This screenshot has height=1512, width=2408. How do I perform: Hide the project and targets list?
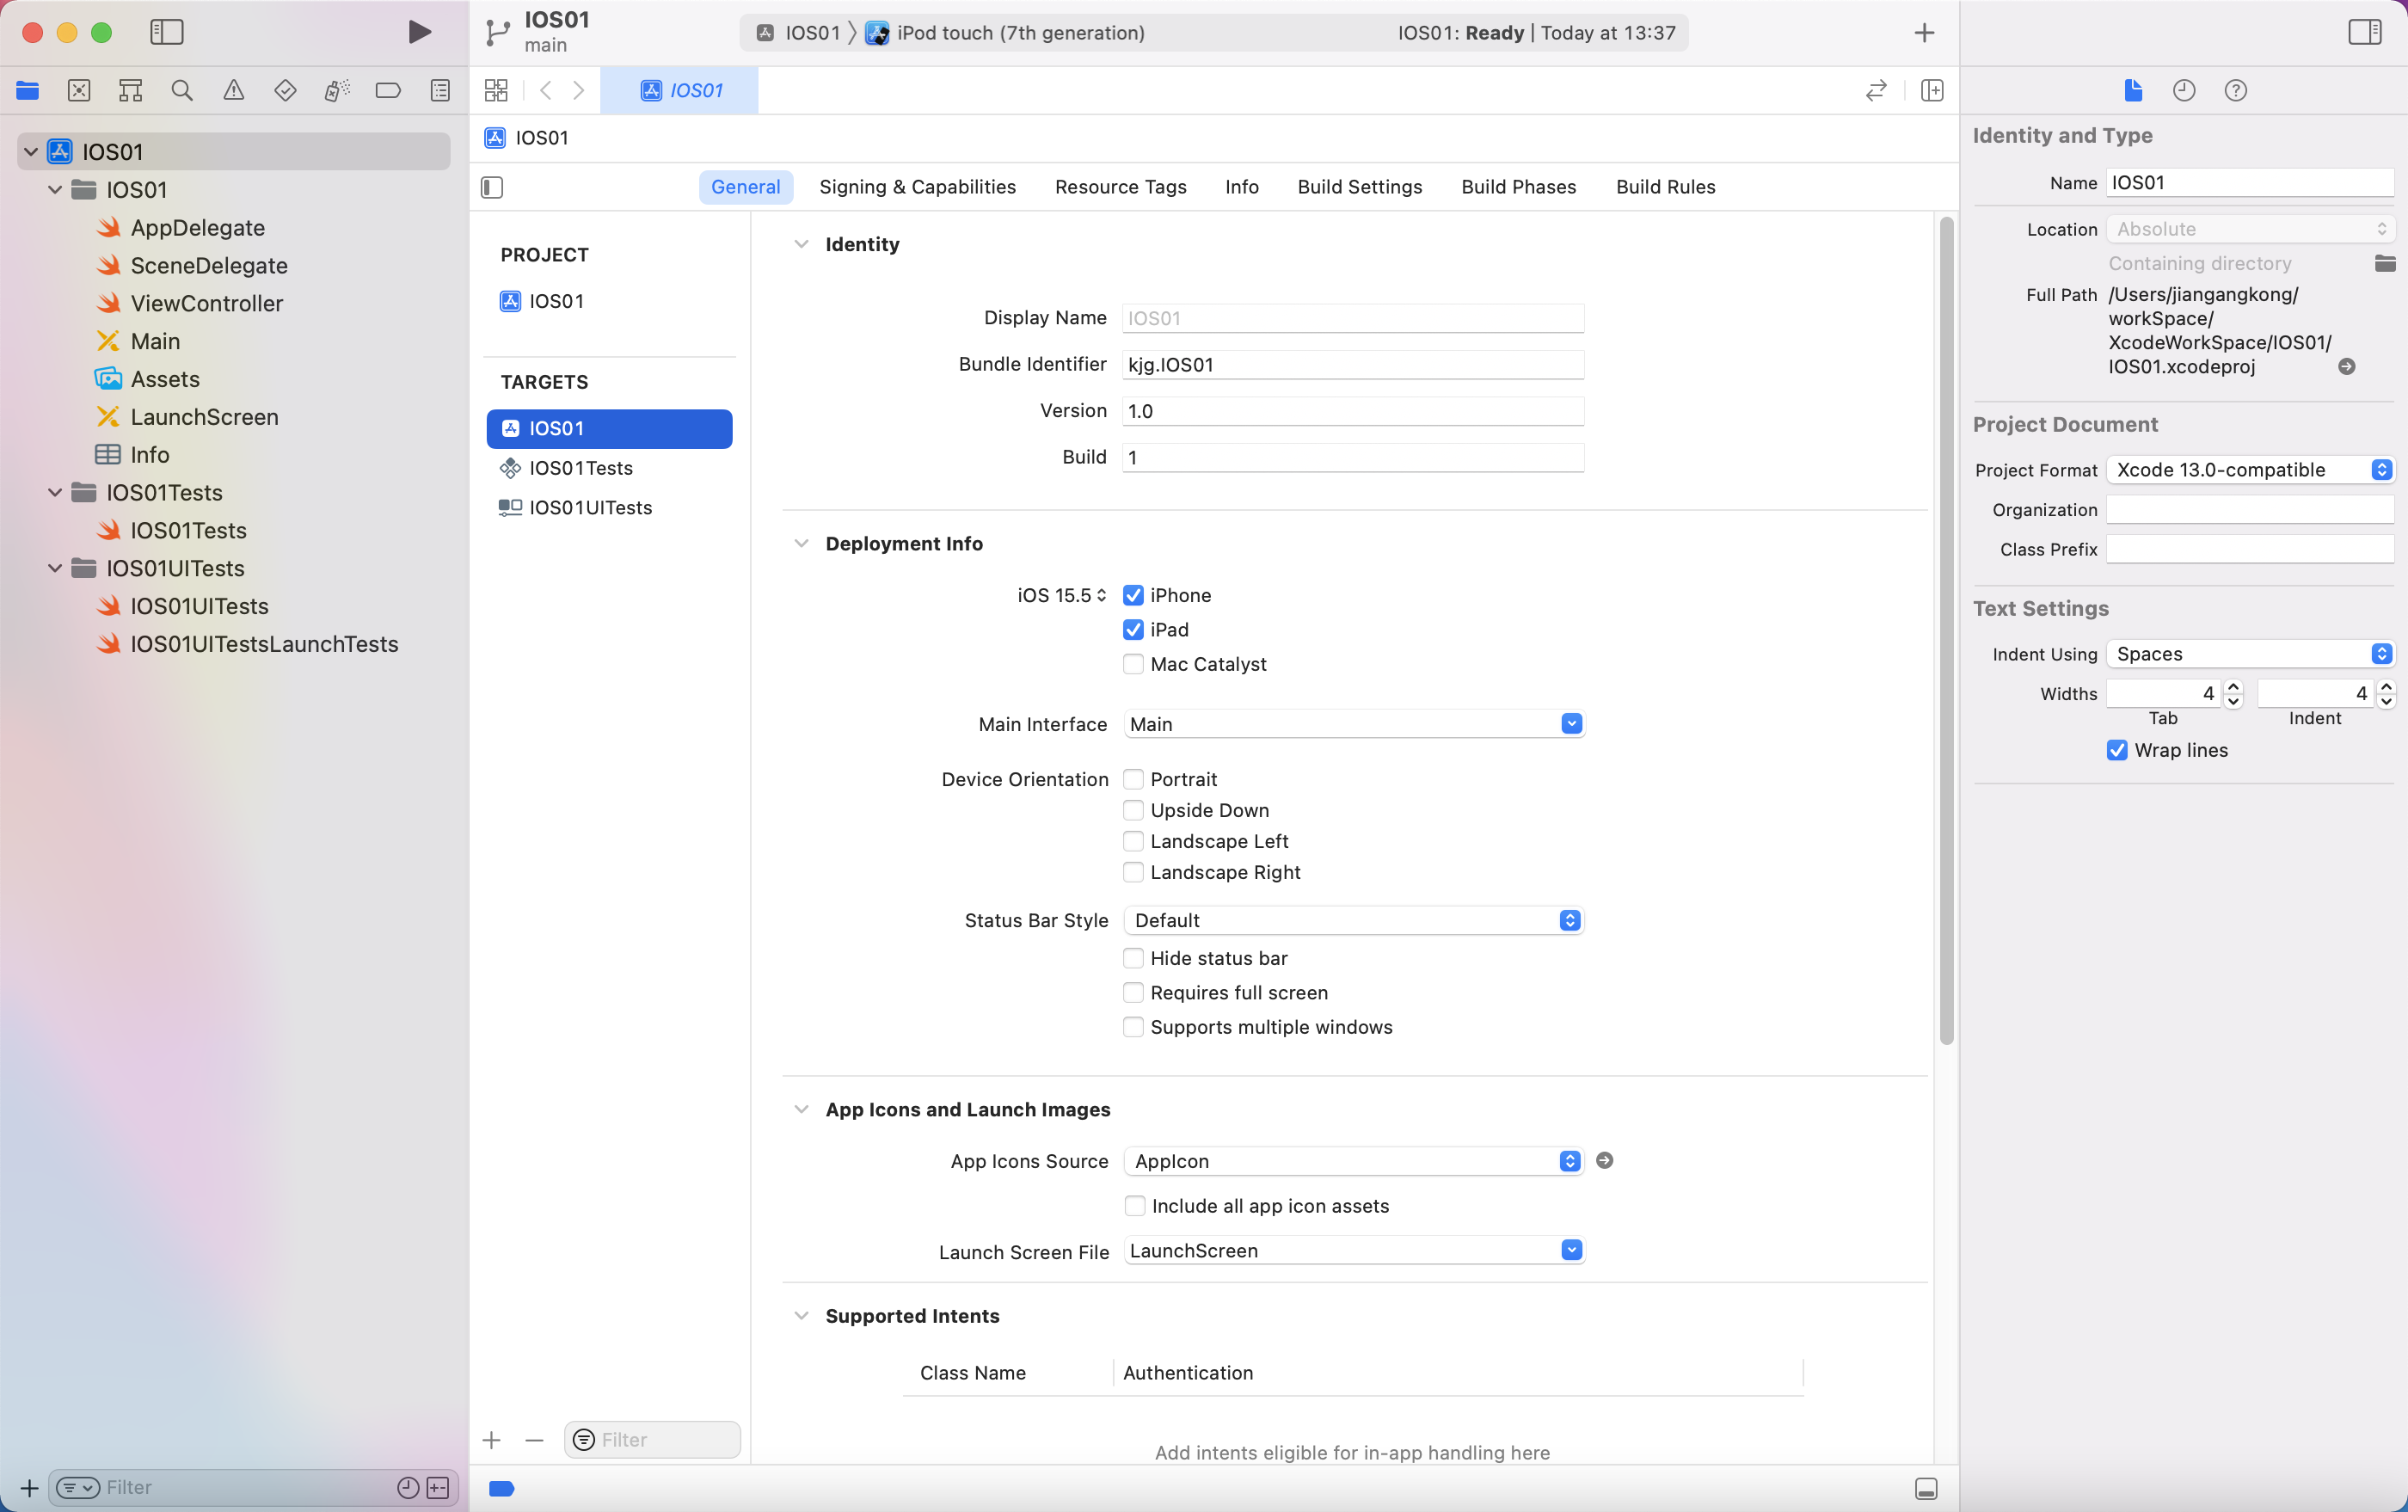[492, 187]
